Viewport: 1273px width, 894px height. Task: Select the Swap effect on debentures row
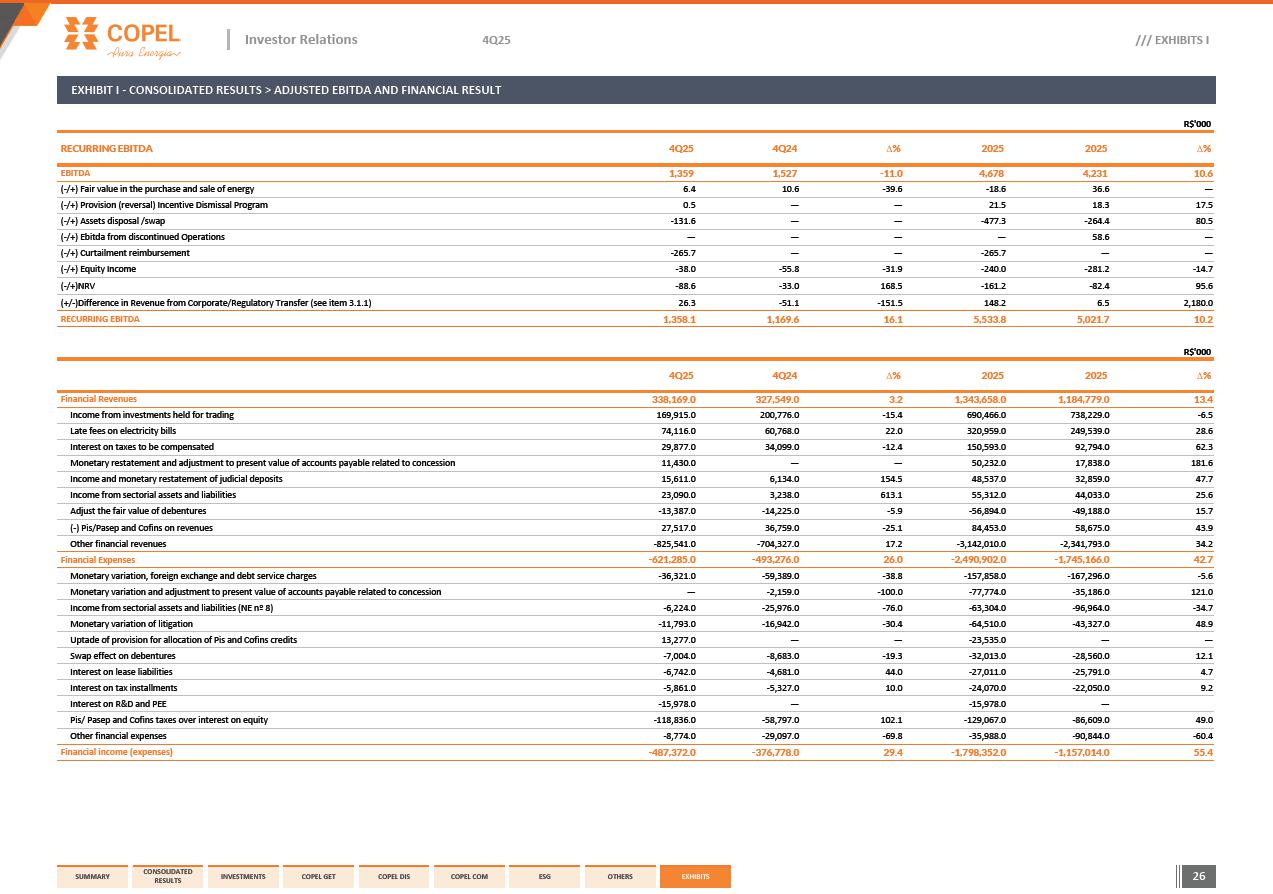pos(122,656)
